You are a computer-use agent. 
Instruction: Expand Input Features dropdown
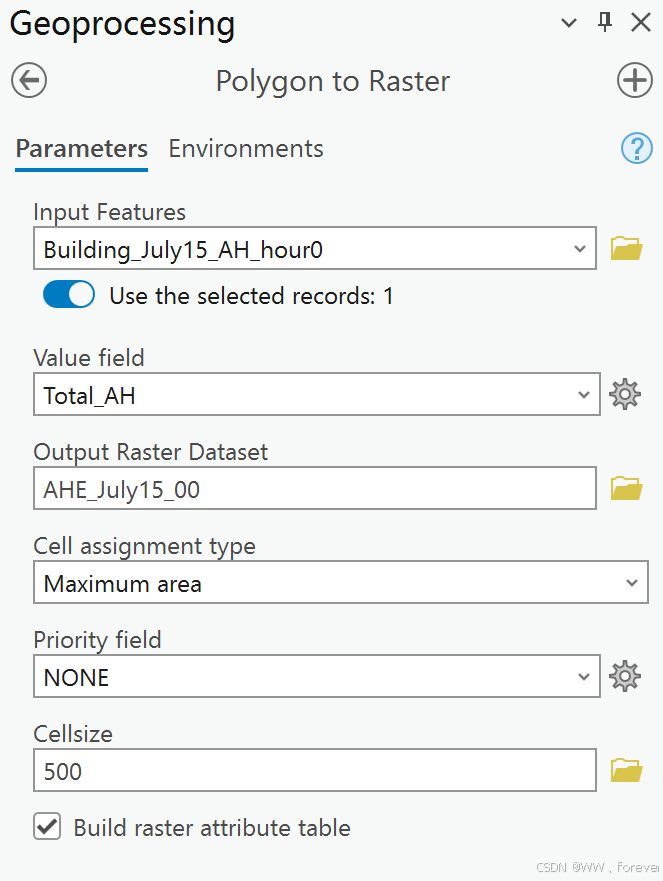pos(580,250)
